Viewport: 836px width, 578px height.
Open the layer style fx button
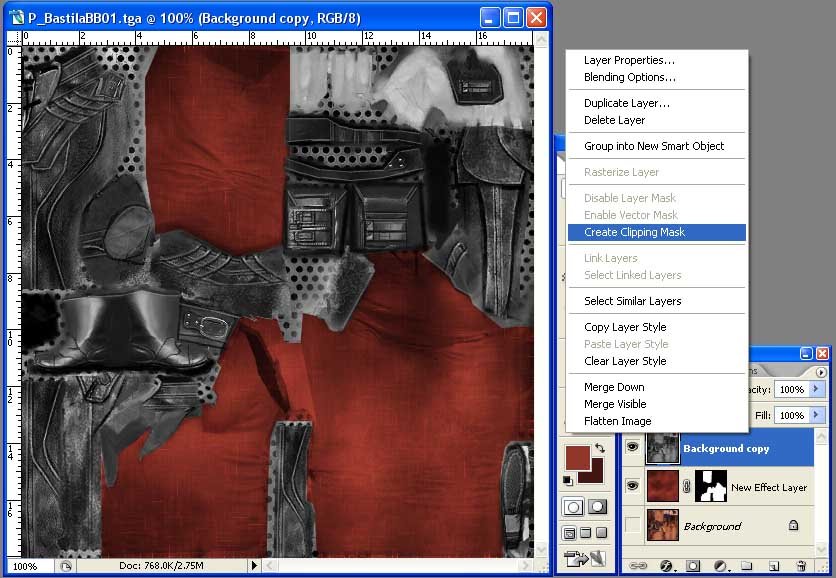pos(664,566)
